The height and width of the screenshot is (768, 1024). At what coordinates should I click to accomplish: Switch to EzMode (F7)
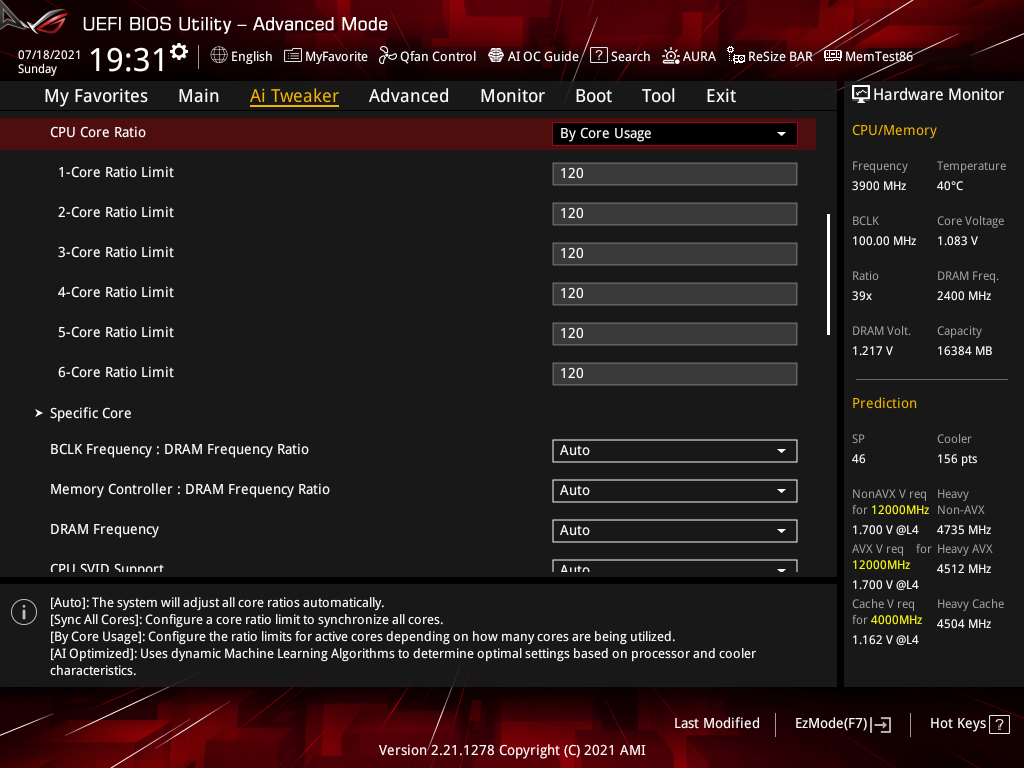coord(842,723)
